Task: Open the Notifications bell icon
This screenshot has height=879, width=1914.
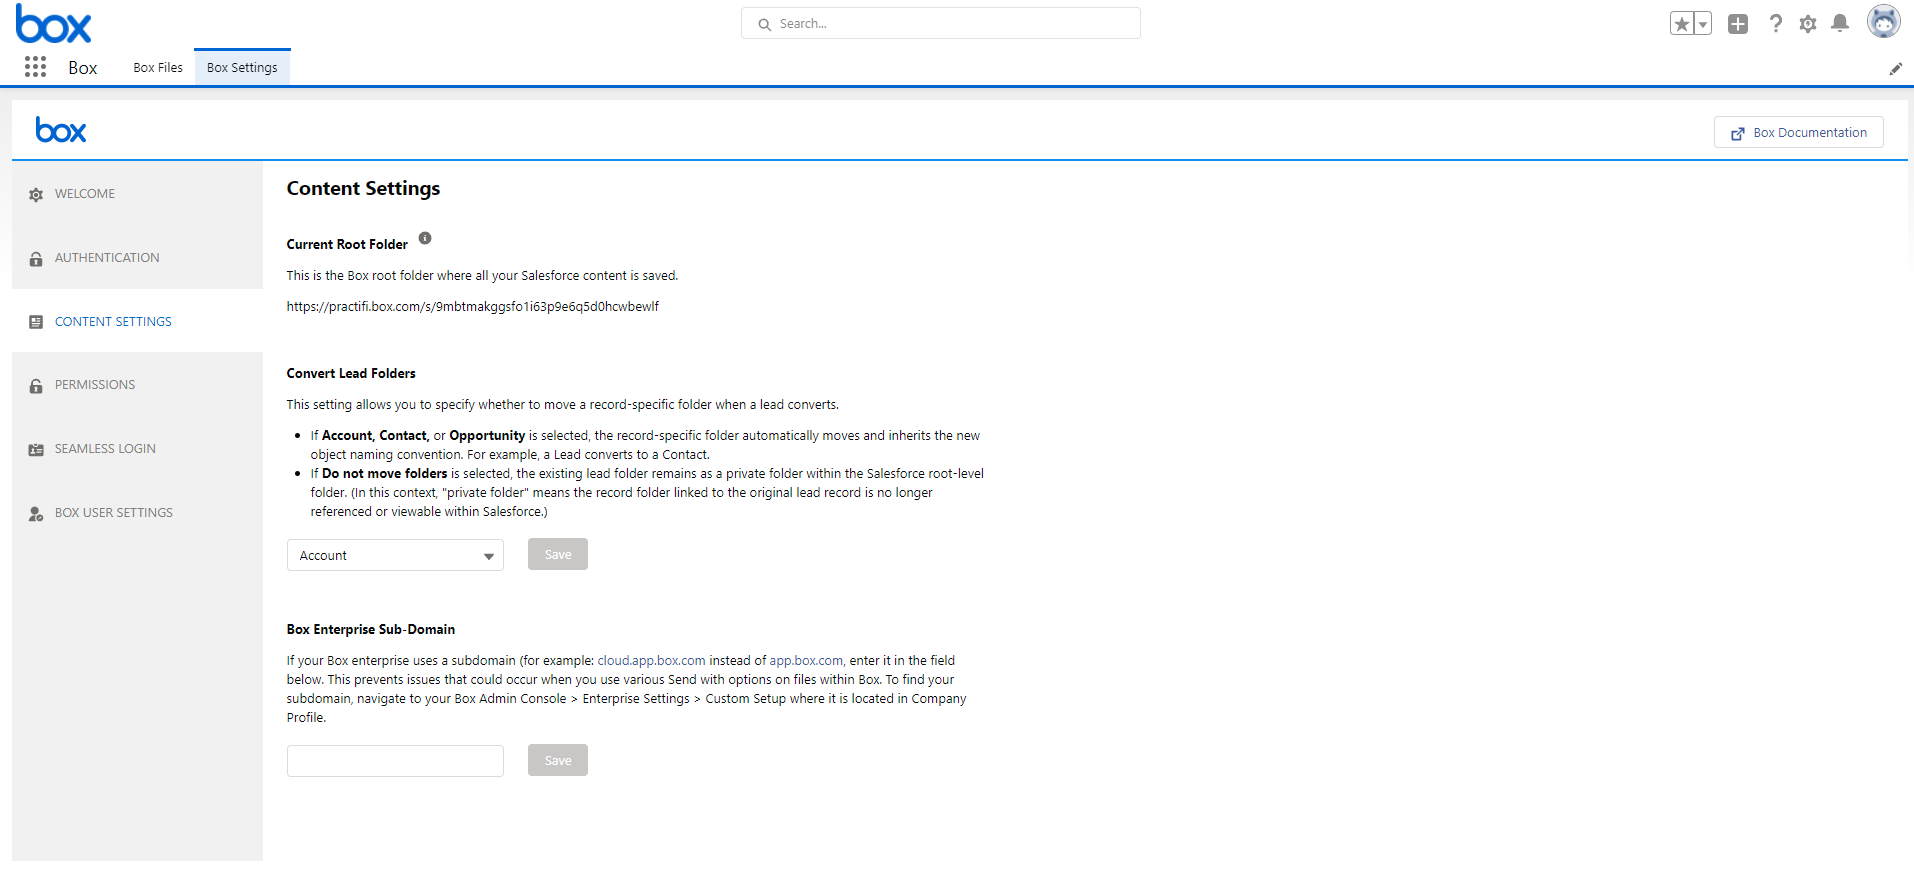Action: (1840, 23)
